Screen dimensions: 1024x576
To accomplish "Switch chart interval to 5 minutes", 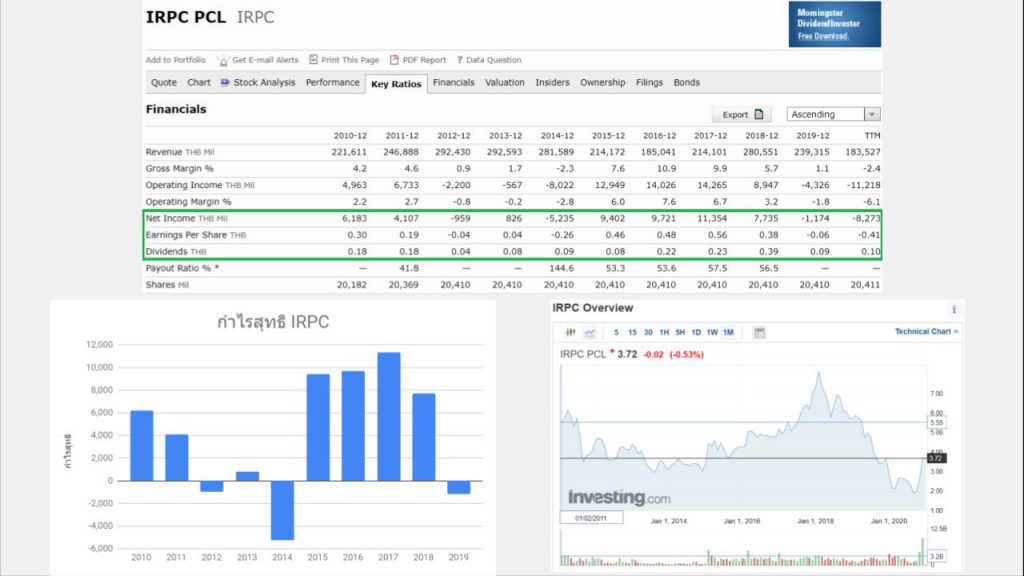I will pyautogui.click(x=616, y=332).
